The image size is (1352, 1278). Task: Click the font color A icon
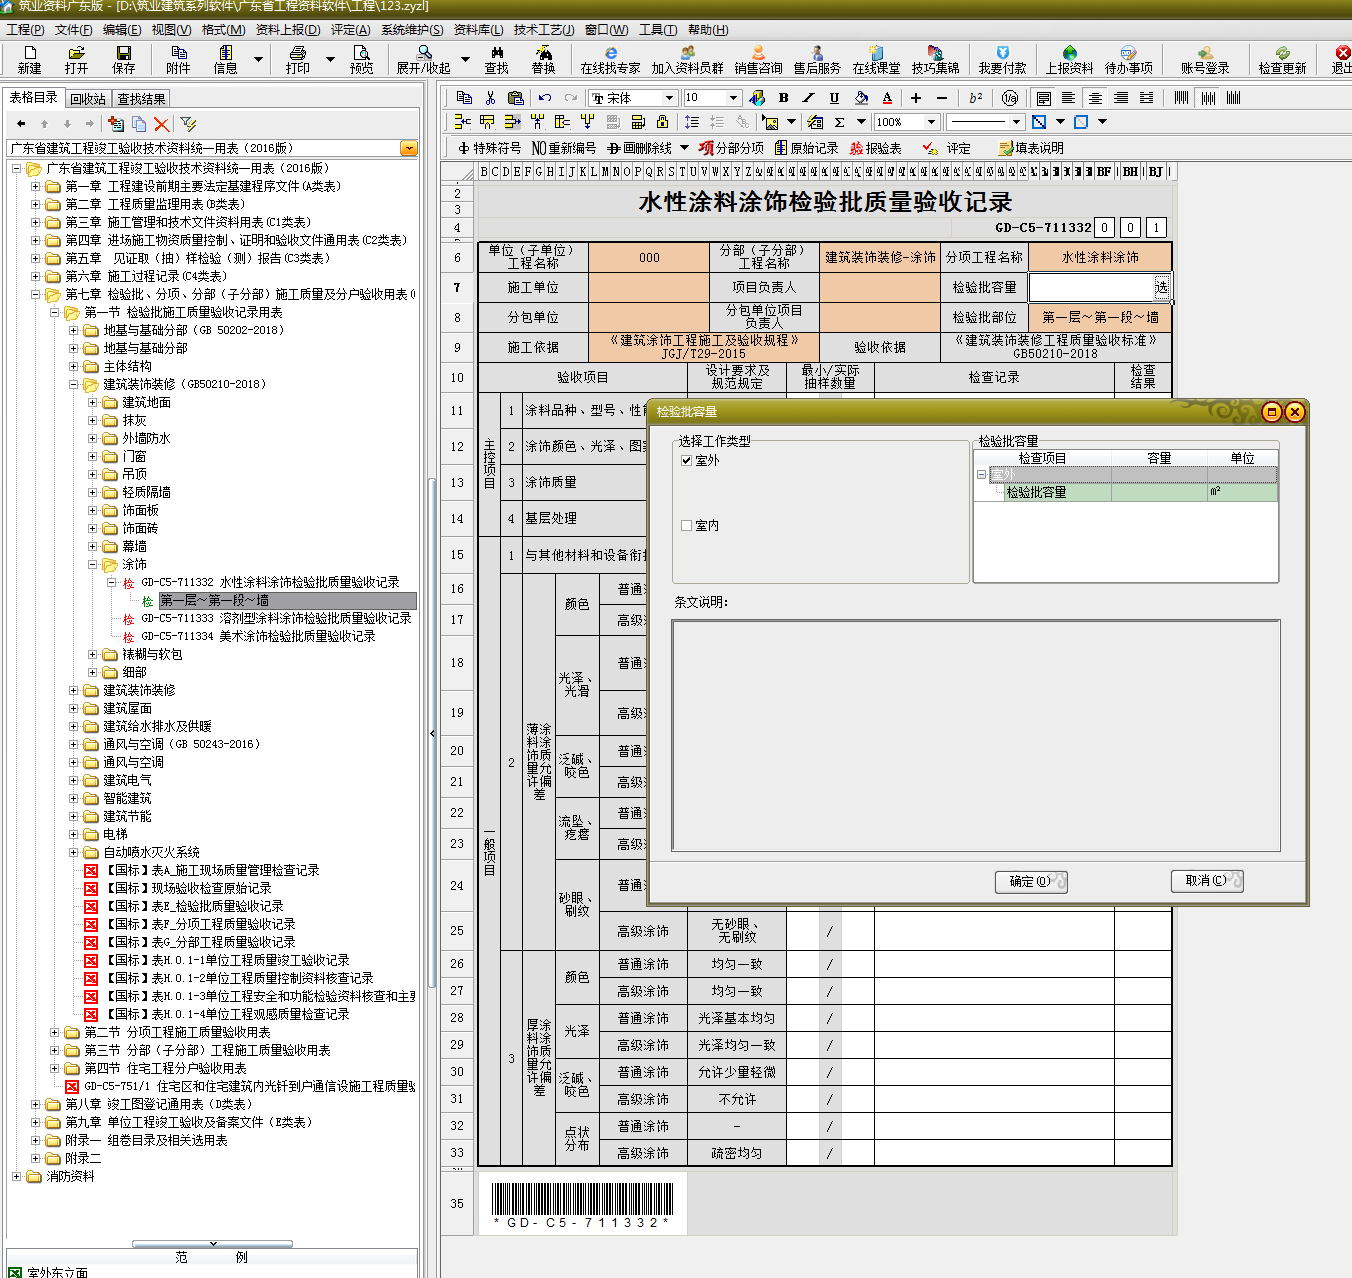click(x=887, y=97)
